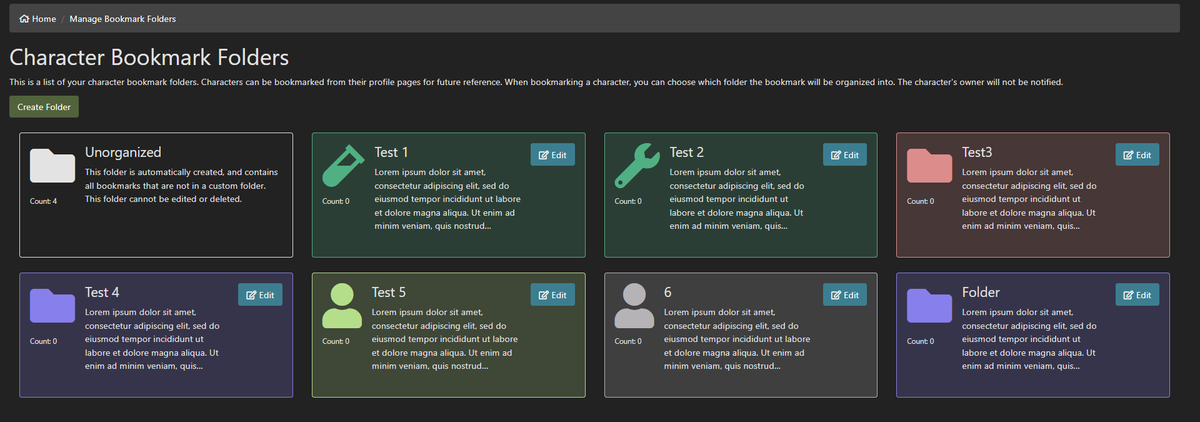Click the Count: 4 label under Unorganized
The height and width of the screenshot is (422, 1200).
coord(44,201)
